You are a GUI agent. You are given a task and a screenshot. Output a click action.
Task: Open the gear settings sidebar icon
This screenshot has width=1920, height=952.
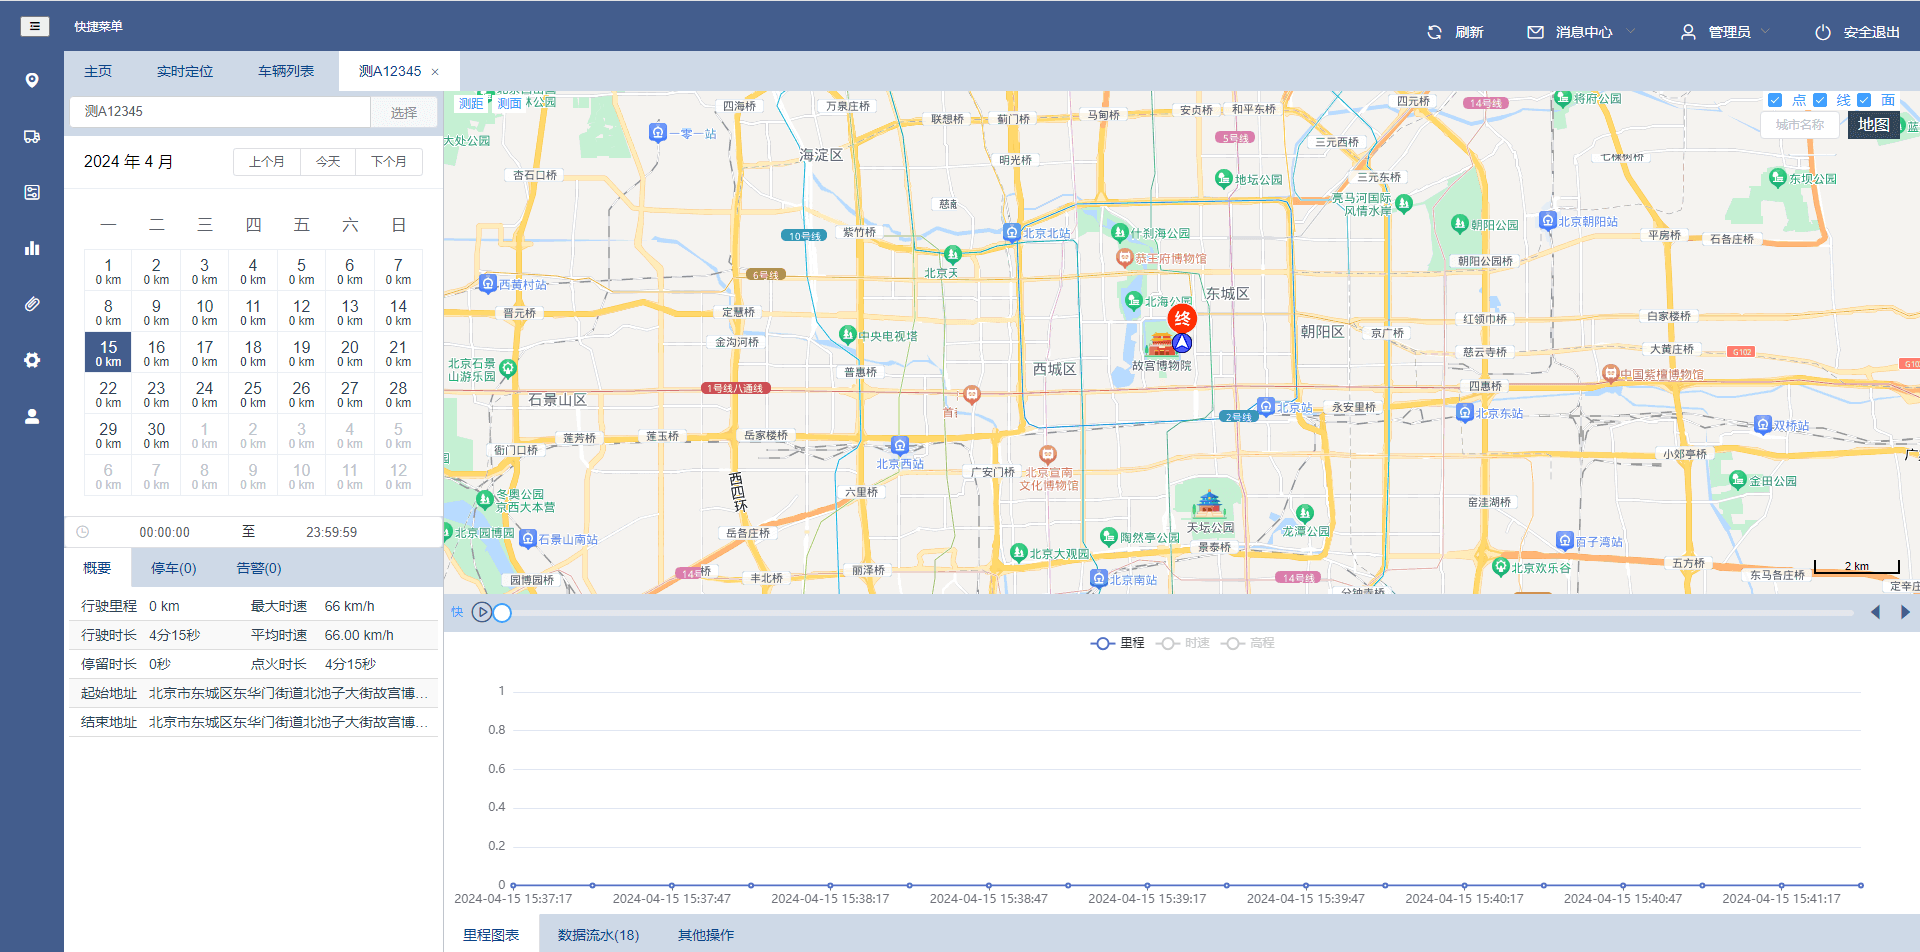pyautogui.click(x=32, y=360)
